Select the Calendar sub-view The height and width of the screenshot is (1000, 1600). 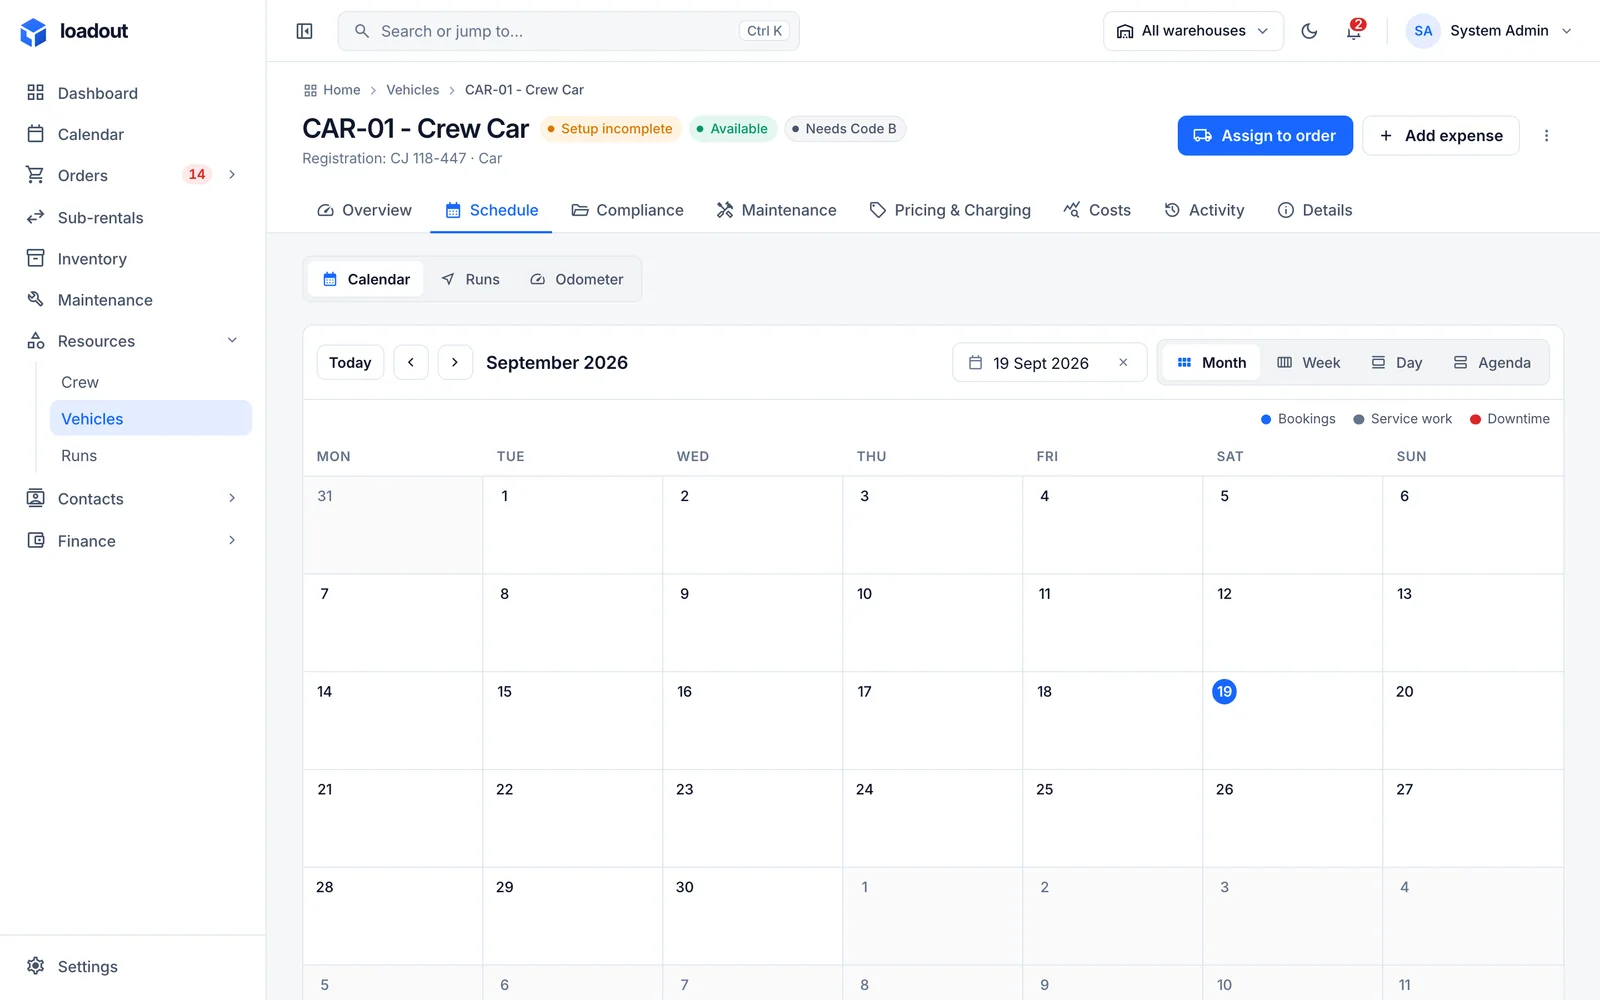[366, 279]
